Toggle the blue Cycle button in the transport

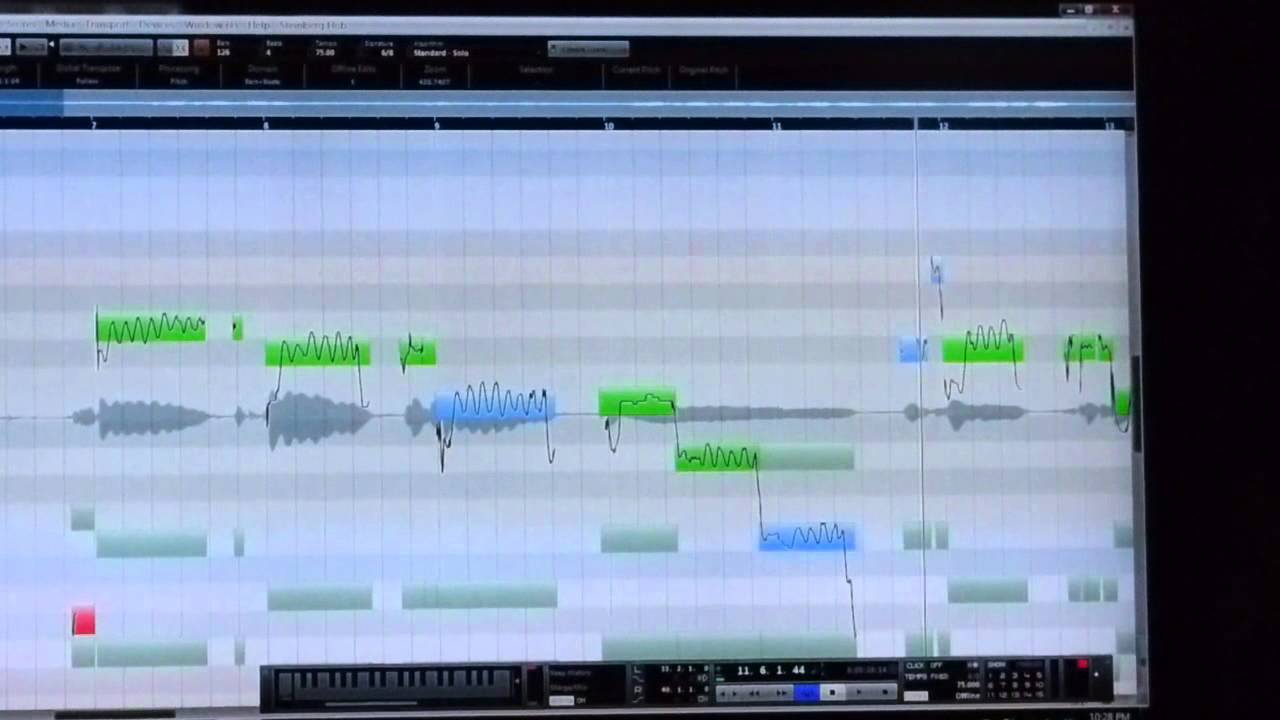(x=807, y=692)
